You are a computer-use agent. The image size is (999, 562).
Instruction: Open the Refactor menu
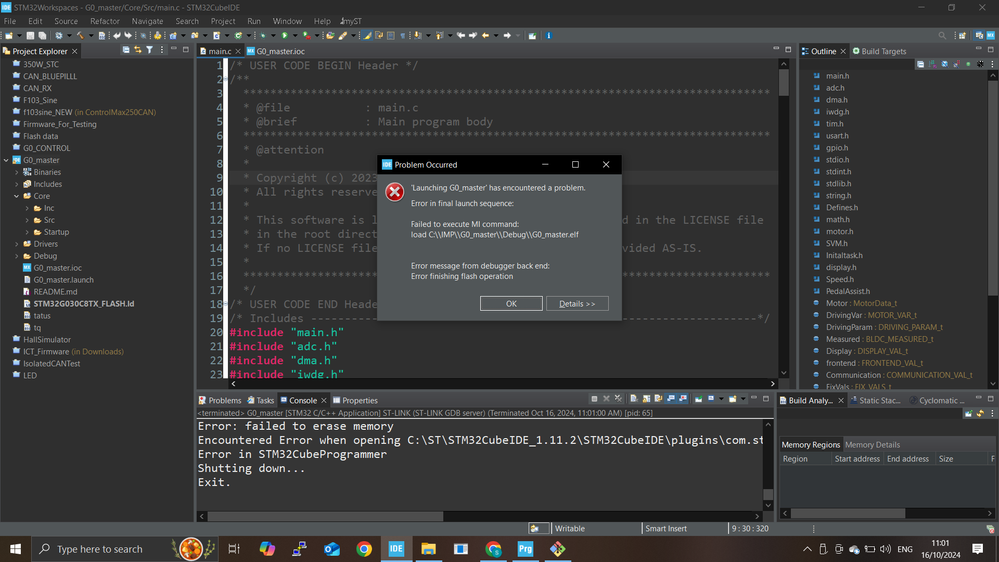coord(104,21)
